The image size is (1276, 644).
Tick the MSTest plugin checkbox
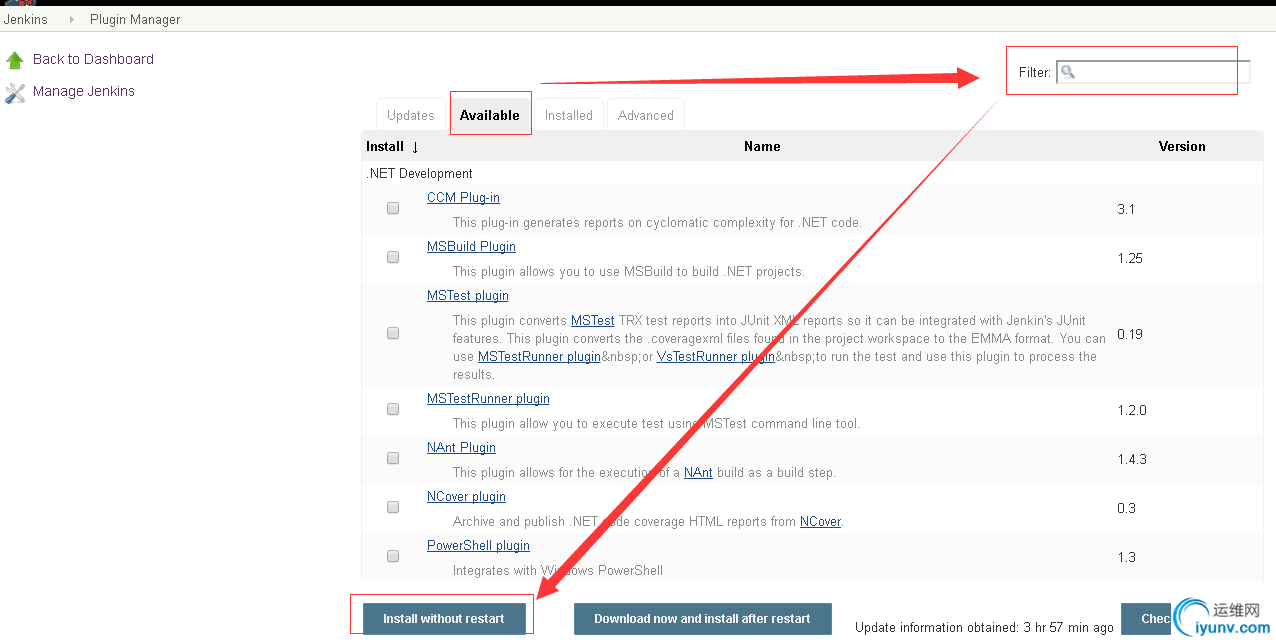coord(393,333)
